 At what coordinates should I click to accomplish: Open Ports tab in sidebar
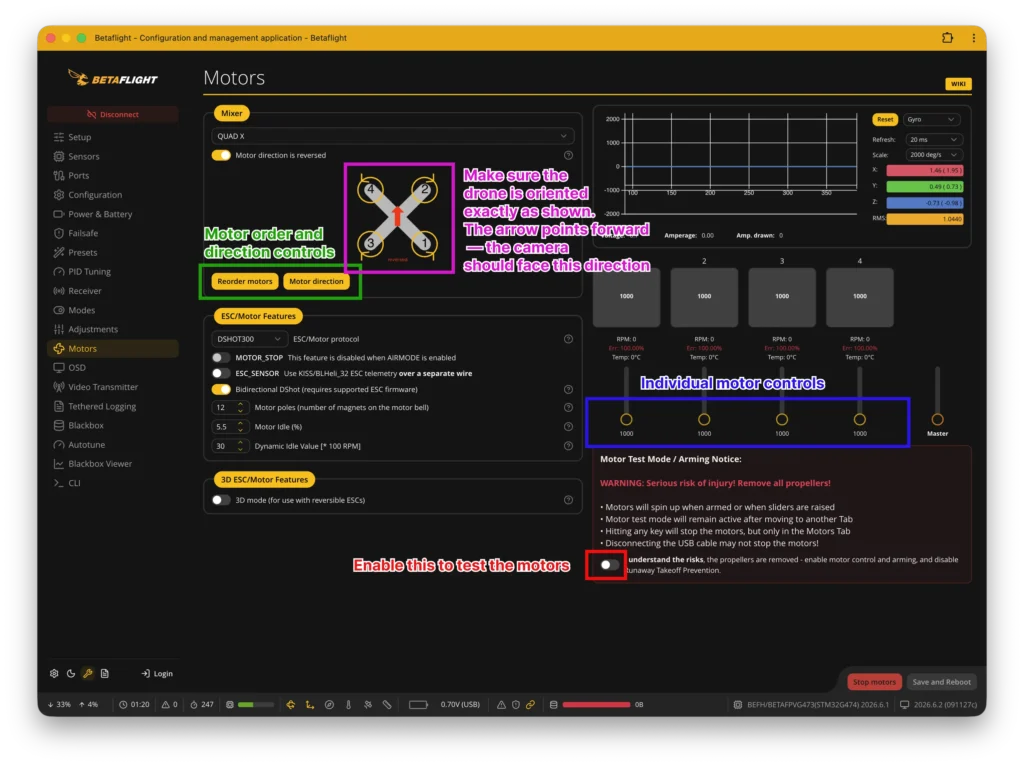pos(112,176)
